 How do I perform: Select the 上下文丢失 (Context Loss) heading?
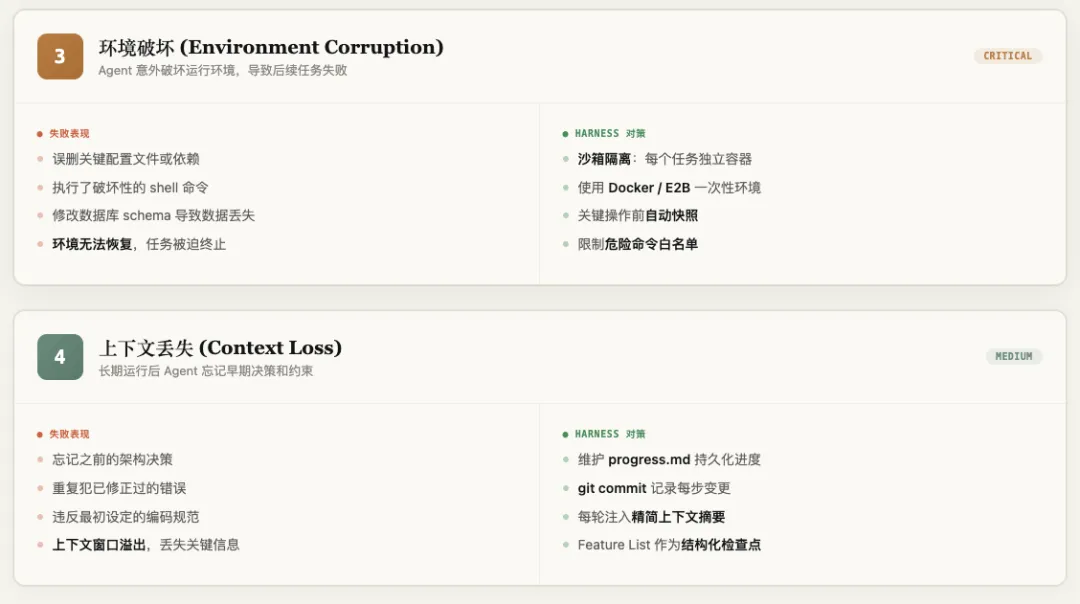coord(220,348)
